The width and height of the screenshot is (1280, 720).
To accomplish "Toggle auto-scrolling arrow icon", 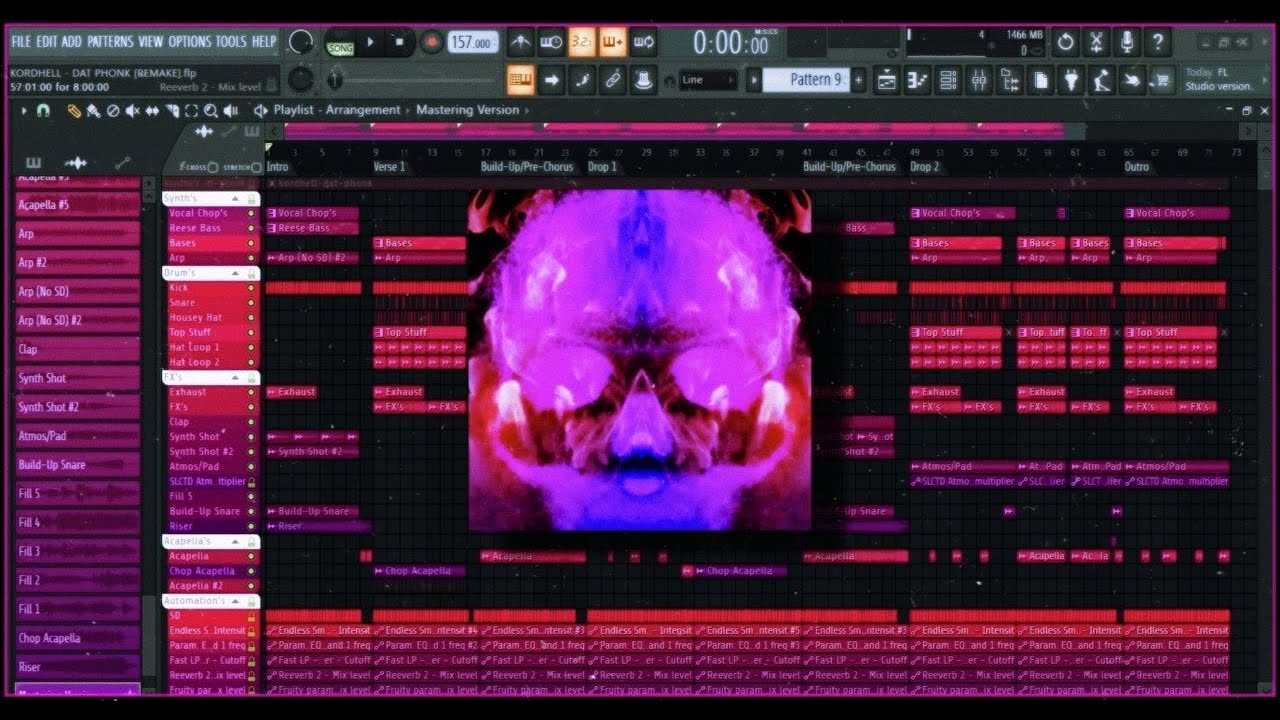I will [551, 80].
